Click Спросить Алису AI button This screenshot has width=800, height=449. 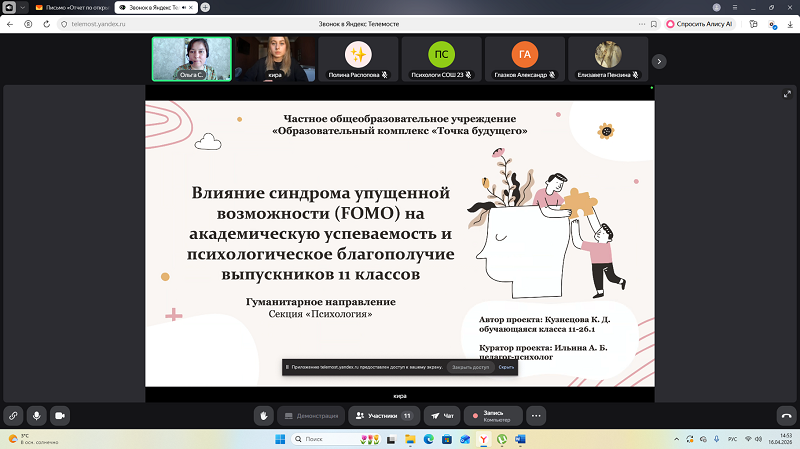tap(699, 24)
